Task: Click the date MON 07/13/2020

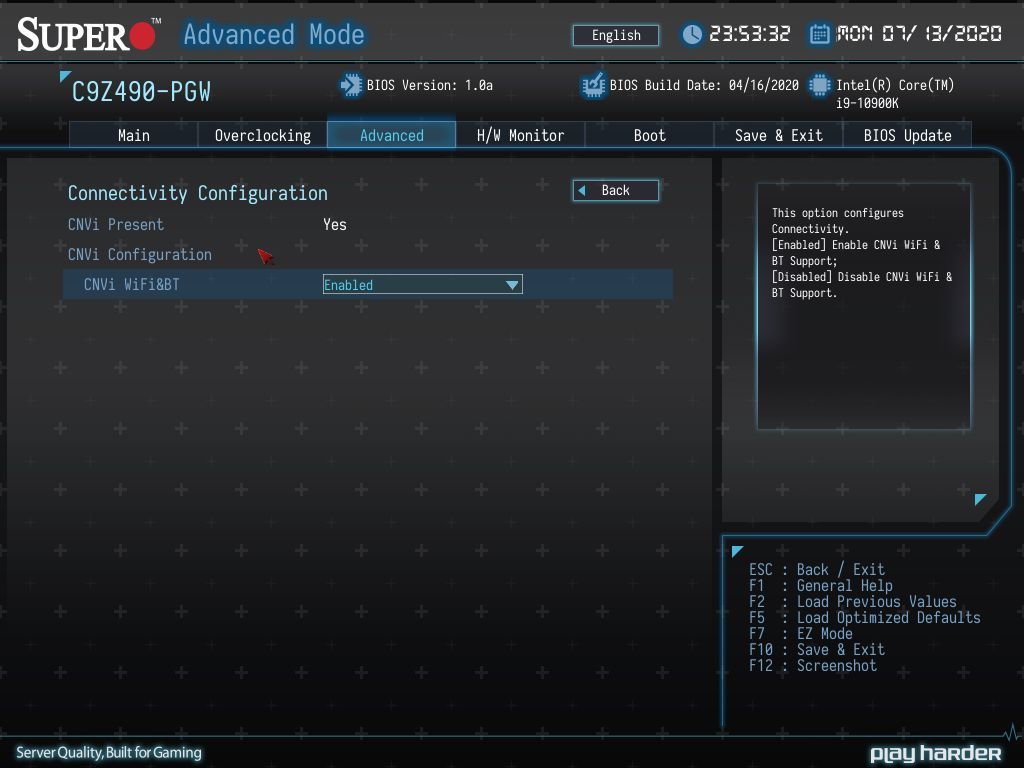Action: (919, 34)
